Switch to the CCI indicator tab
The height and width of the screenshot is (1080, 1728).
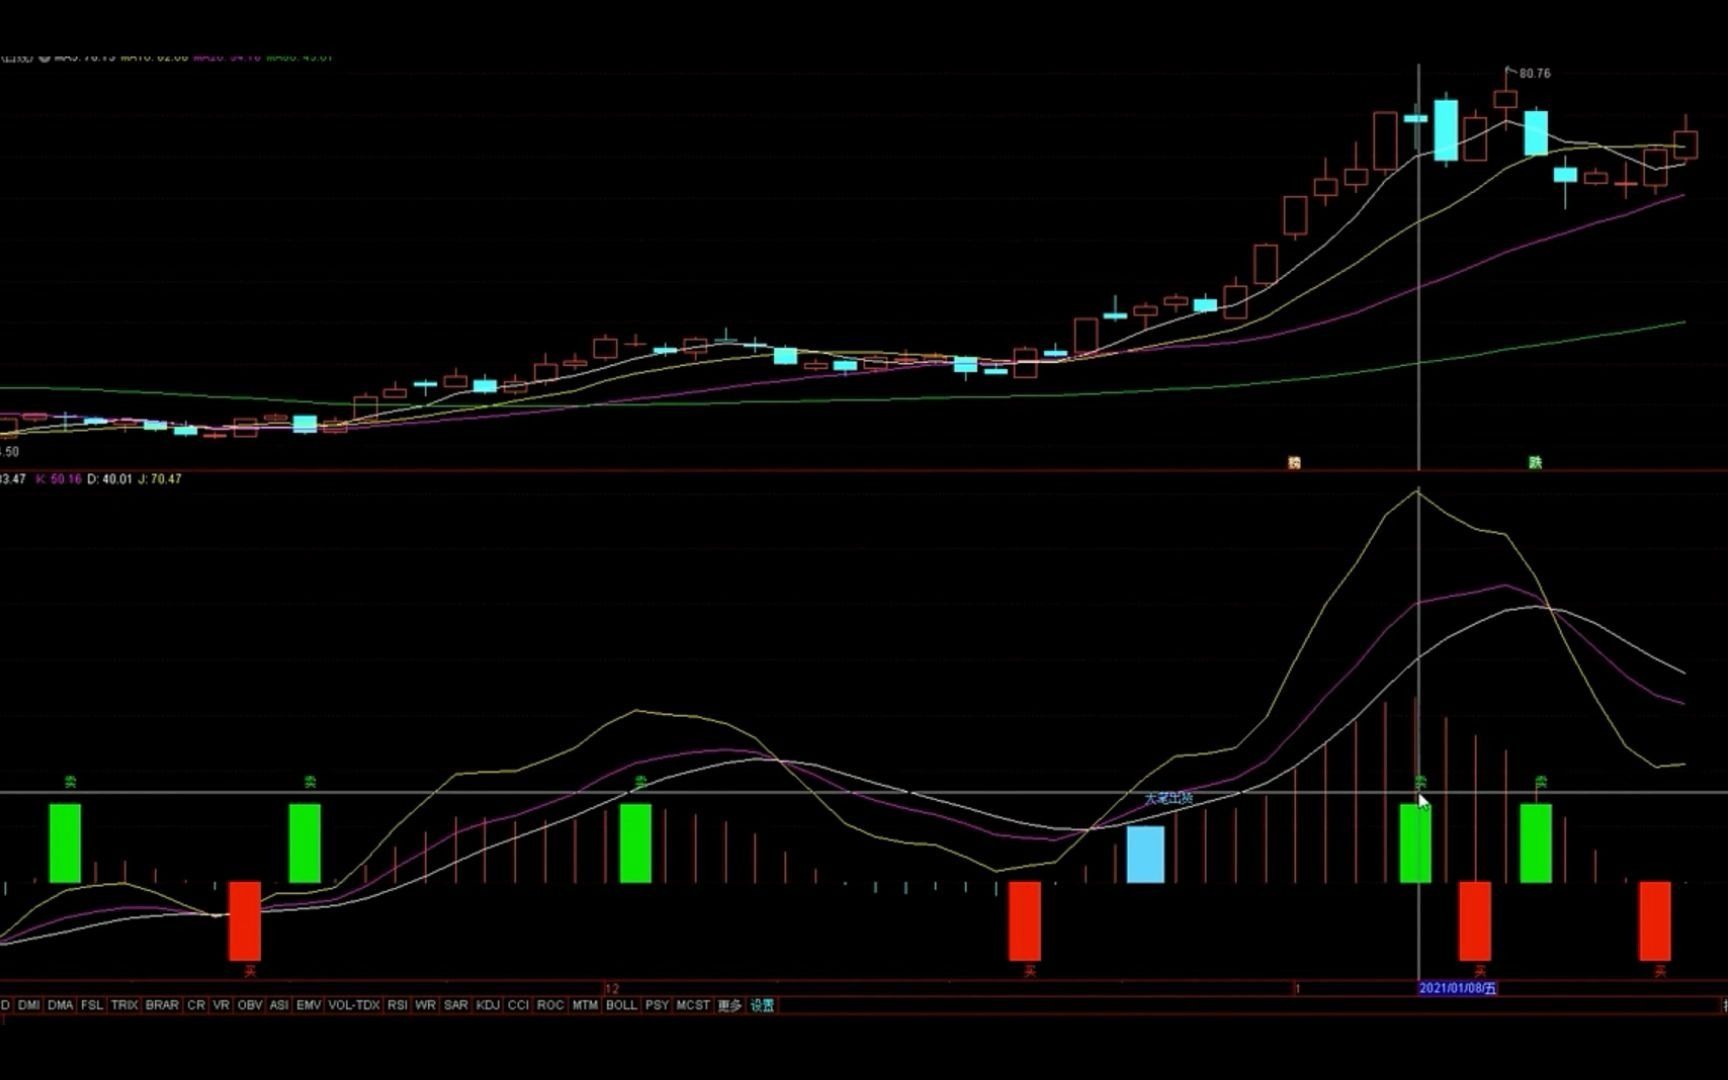(518, 1005)
